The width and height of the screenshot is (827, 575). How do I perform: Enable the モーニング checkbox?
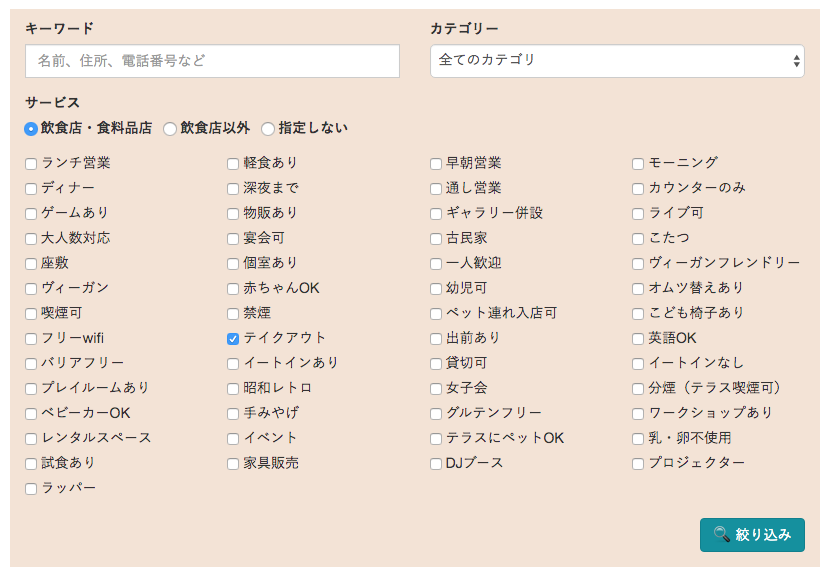click(638, 164)
